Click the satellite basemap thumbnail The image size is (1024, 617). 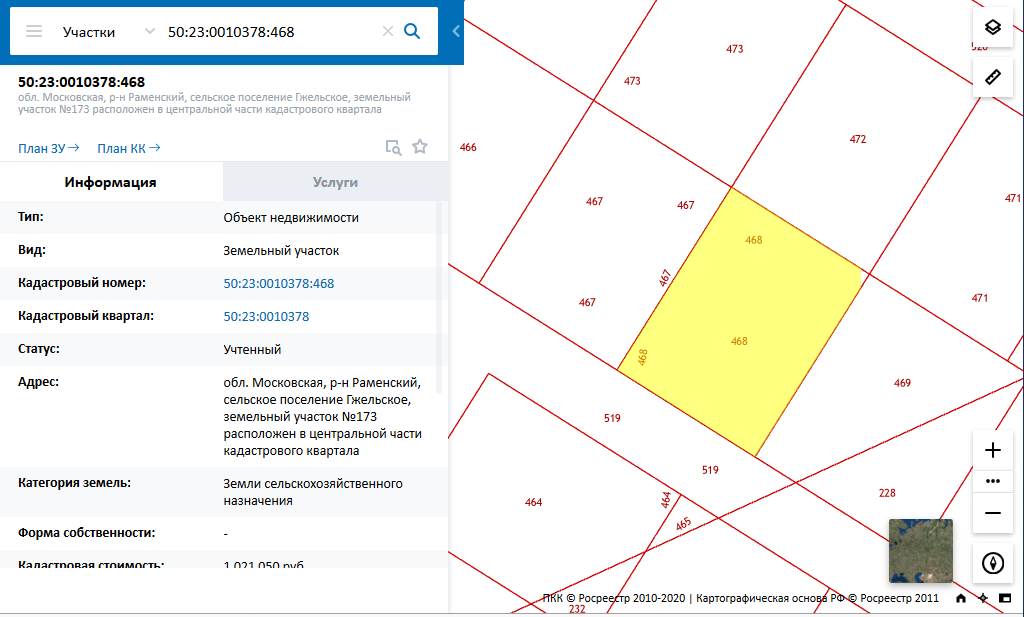(921, 551)
